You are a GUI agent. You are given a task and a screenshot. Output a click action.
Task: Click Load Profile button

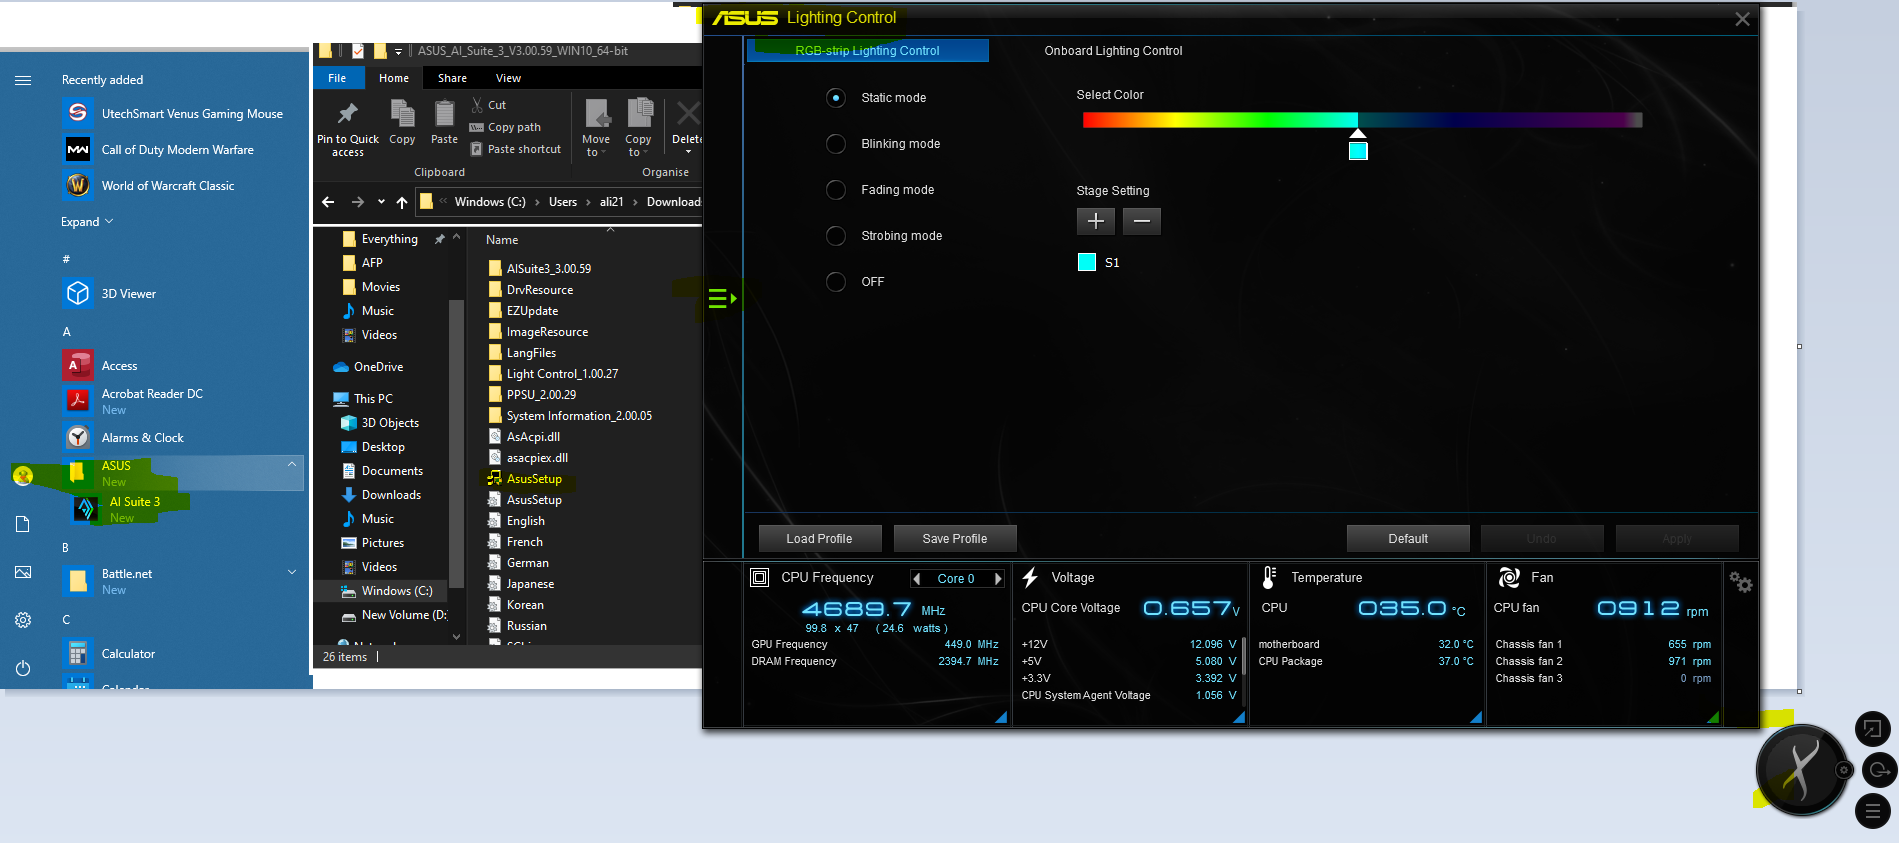[819, 538]
